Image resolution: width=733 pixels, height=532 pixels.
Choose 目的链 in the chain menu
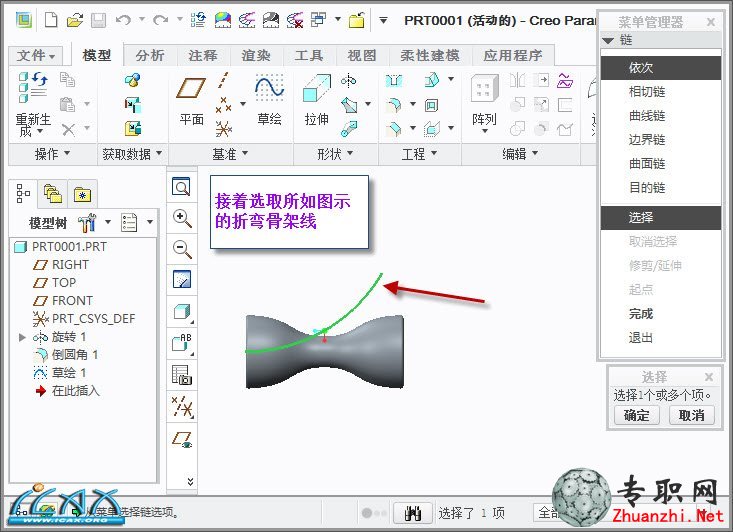661,187
